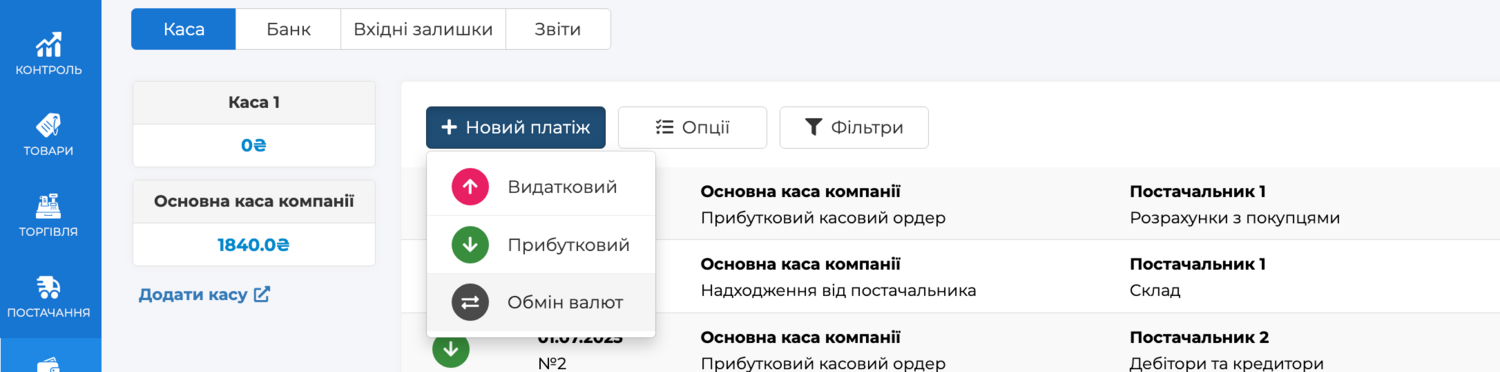Select the Каса 1 card
This screenshot has height=372, width=1500.
(254, 124)
